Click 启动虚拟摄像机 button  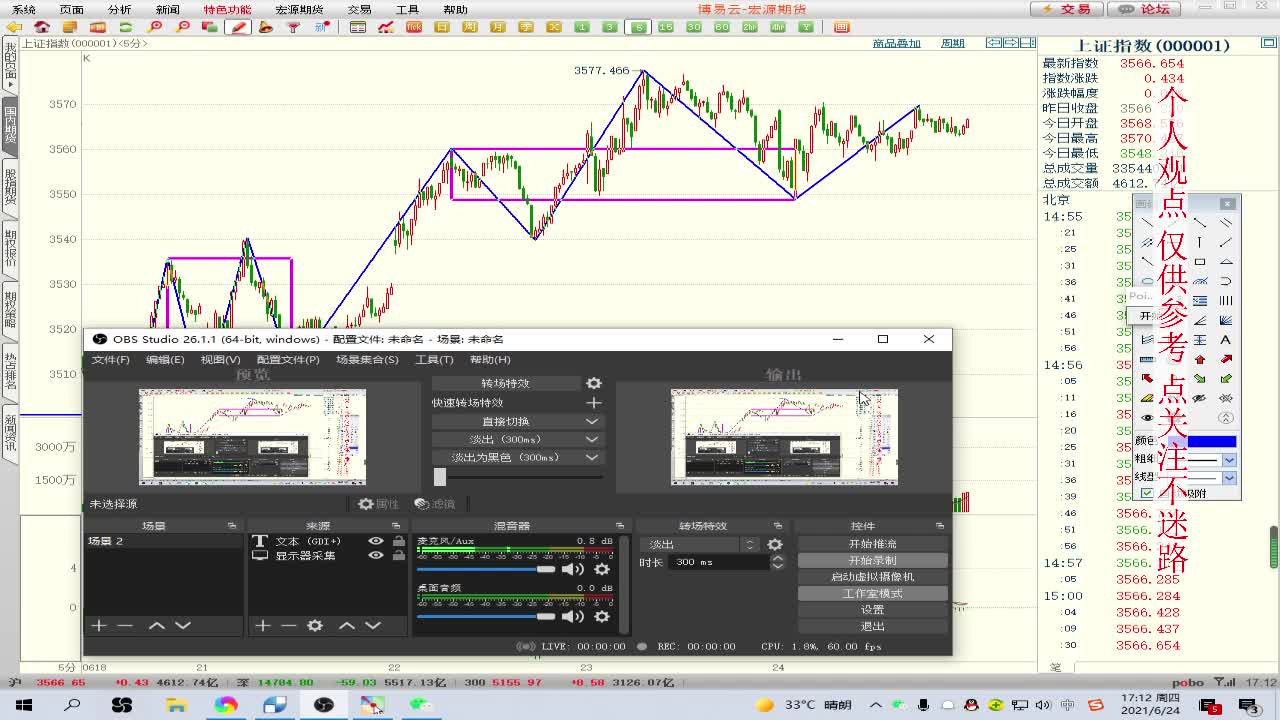(873, 577)
